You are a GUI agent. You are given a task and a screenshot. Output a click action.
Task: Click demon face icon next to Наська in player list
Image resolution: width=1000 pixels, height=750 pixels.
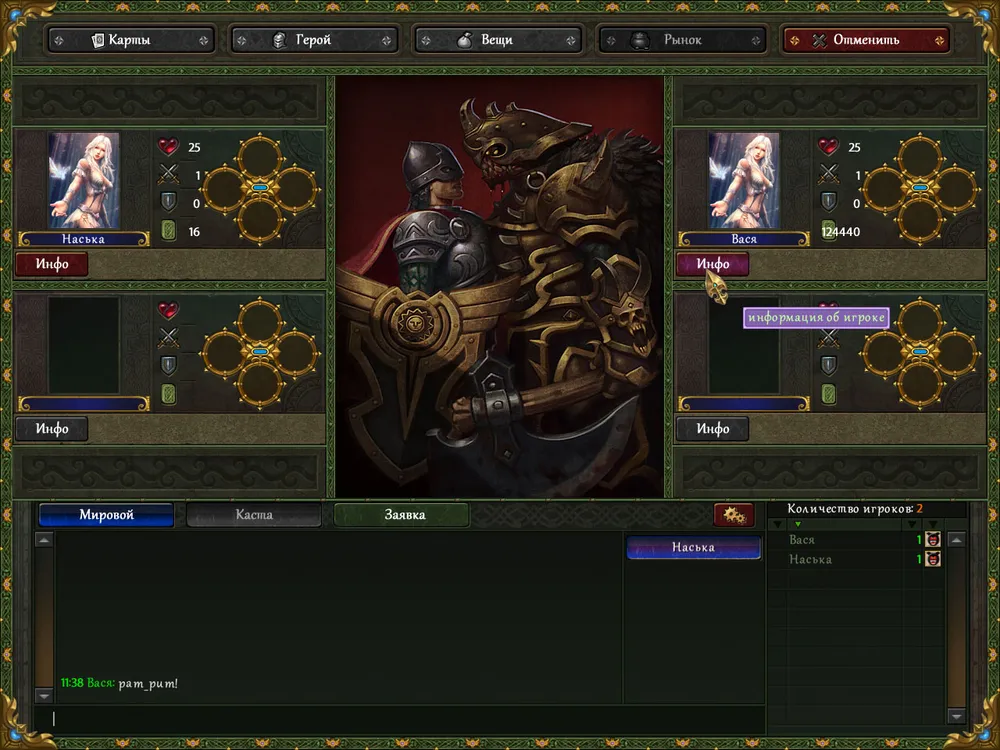coord(933,559)
